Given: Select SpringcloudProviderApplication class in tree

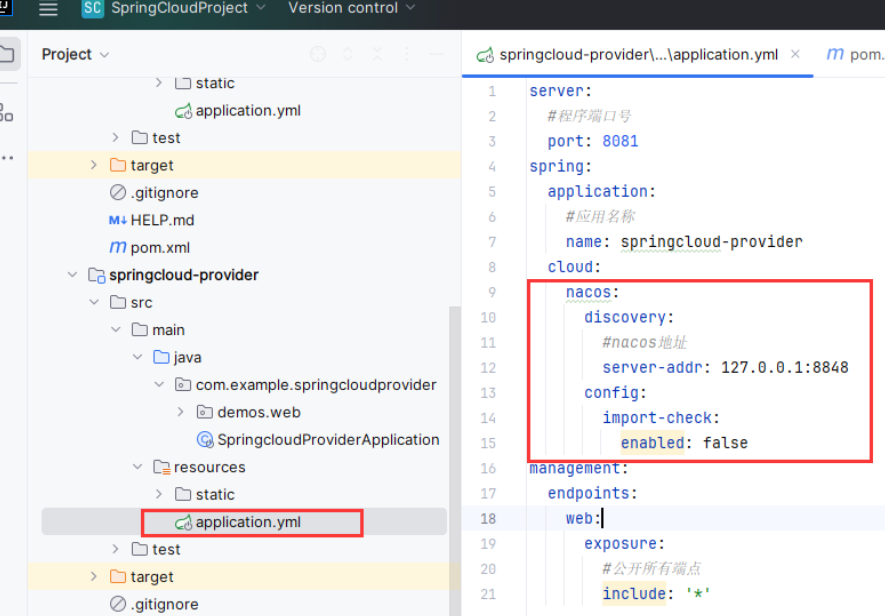Looking at the screenshot, I should click(327, 440).
